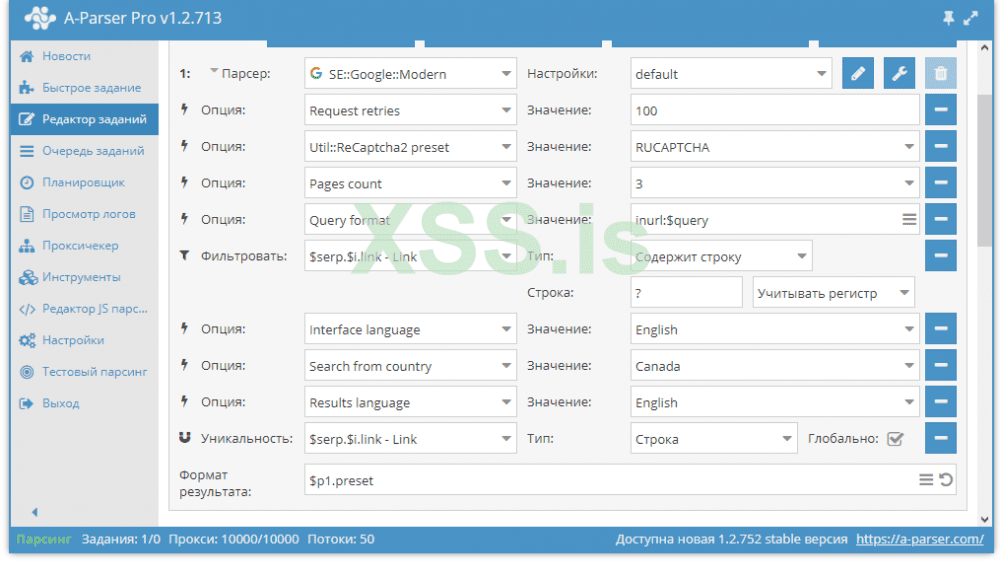
Task: Click the Задания: 1/0 status entry
Action: 121,539
